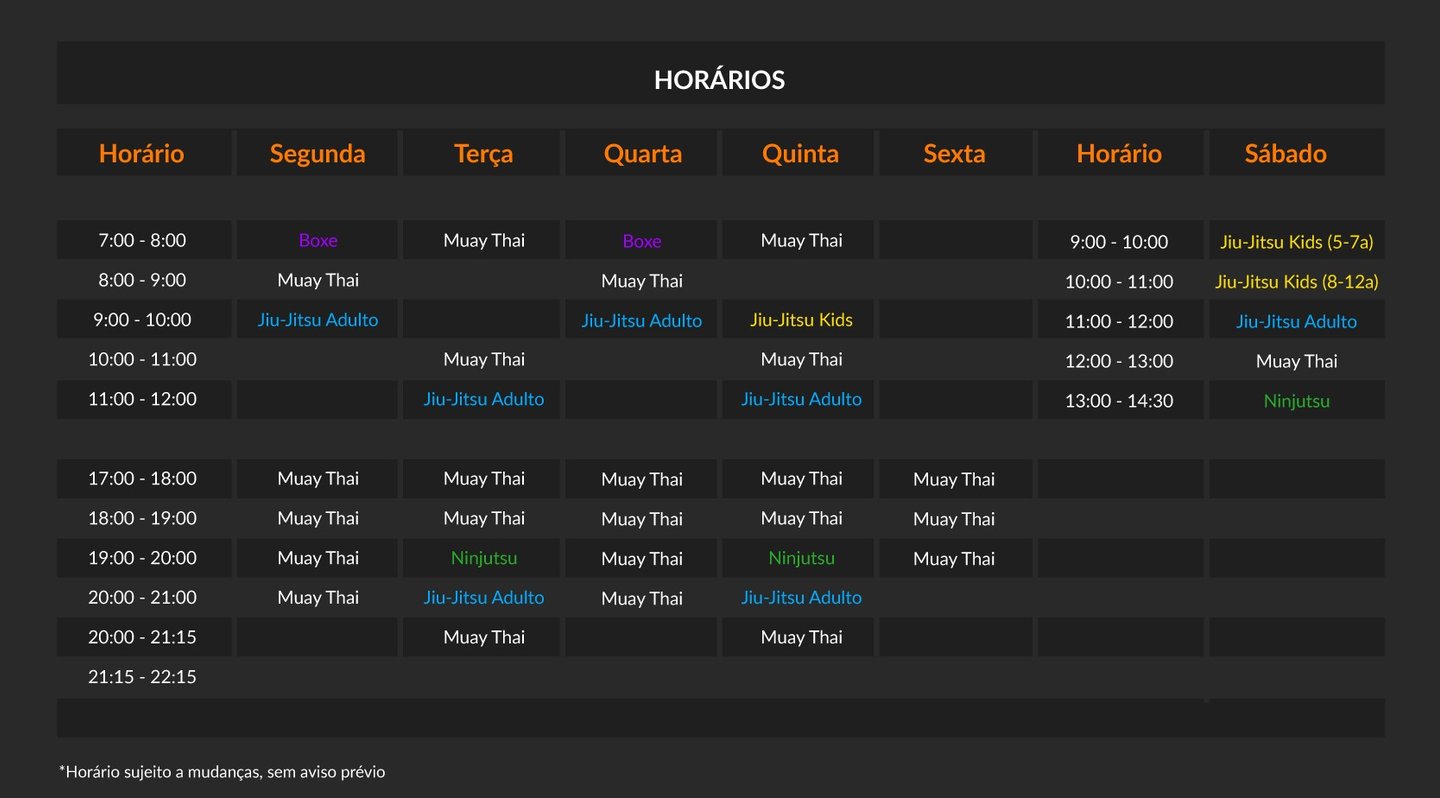Click the 21:15 - 22:15 time slot
1440x798 pixels.
pos(142,677)
